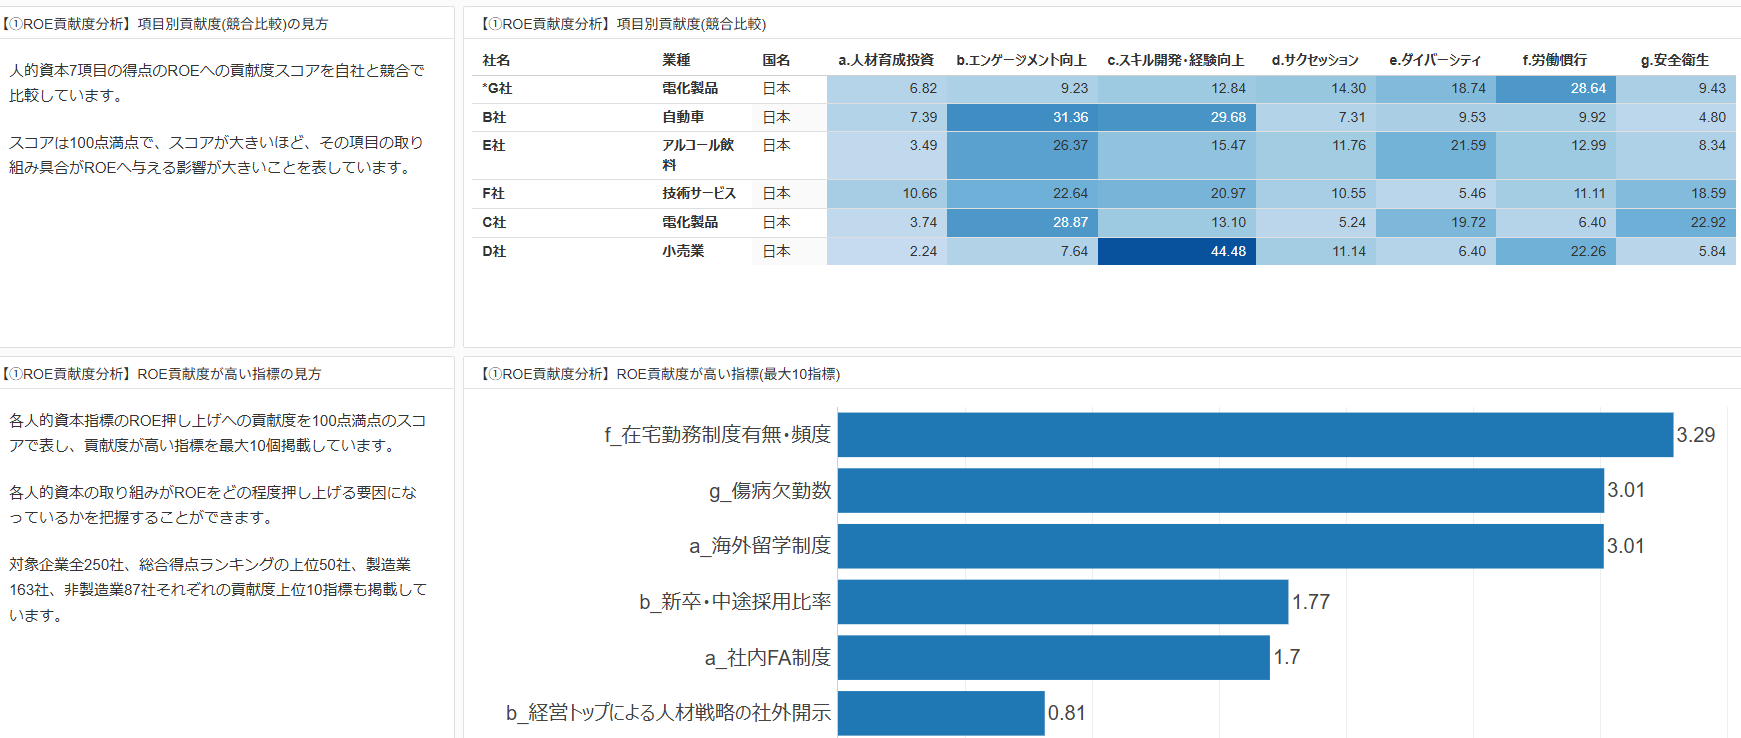Click the 28.64 cell in the G社 row
Viewport: 1741px width, 738px height.
(1555, 88)
